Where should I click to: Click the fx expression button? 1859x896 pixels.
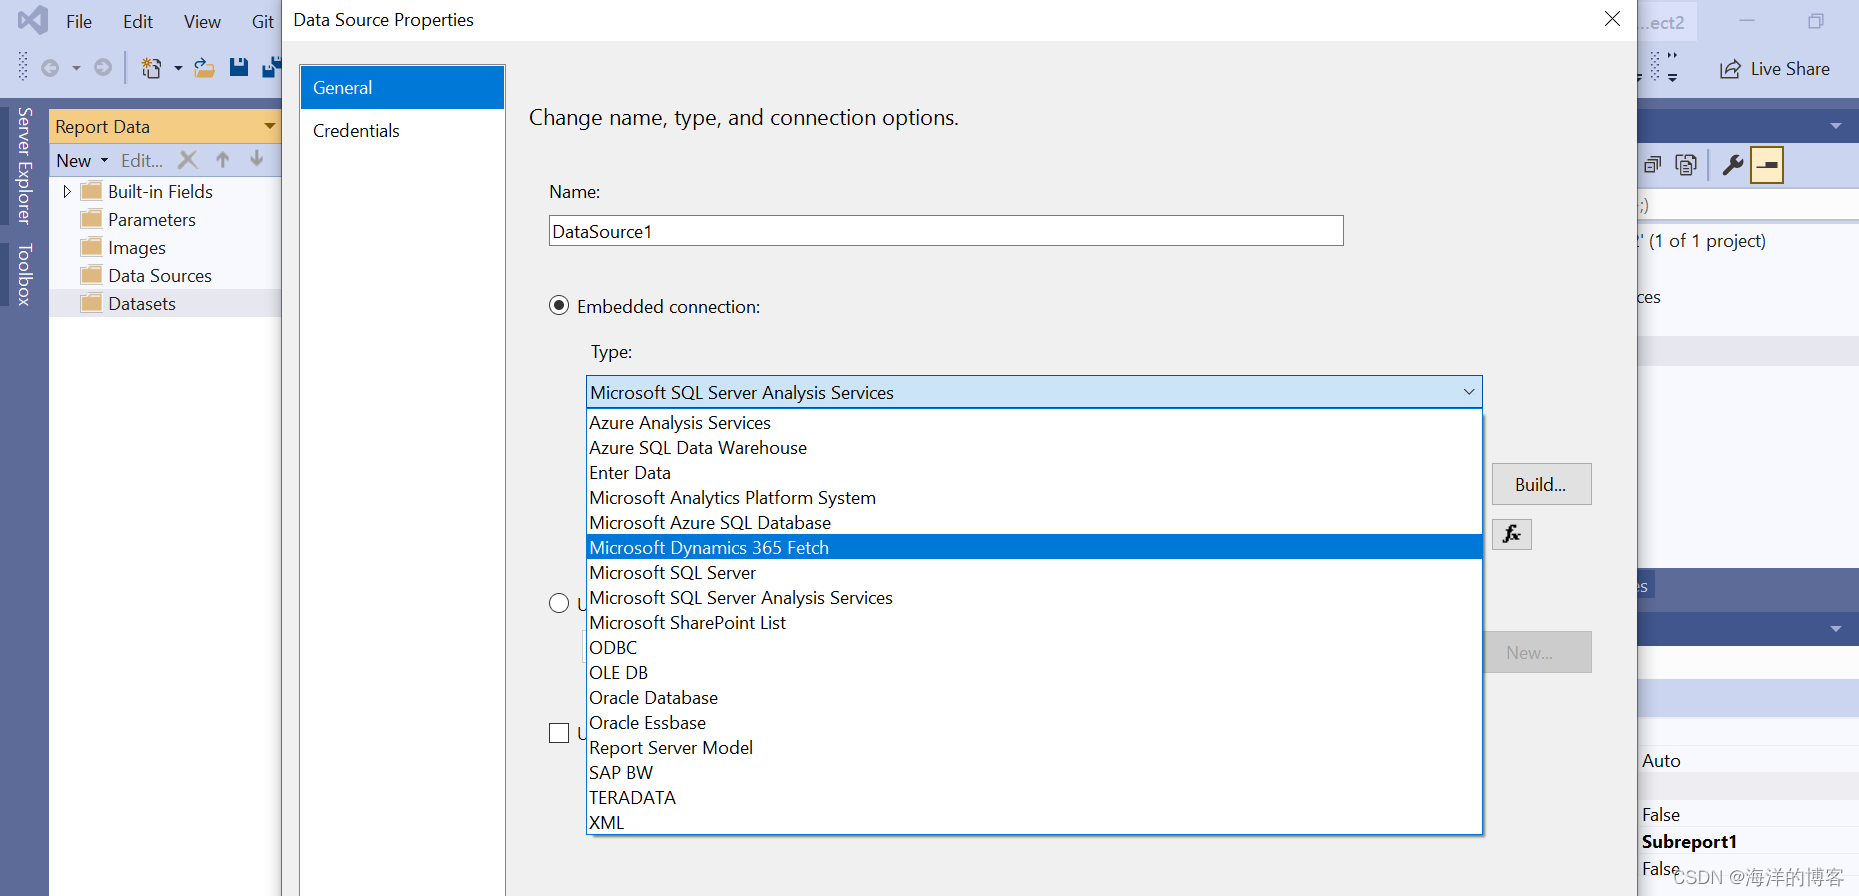click(x=1512, y=534)
